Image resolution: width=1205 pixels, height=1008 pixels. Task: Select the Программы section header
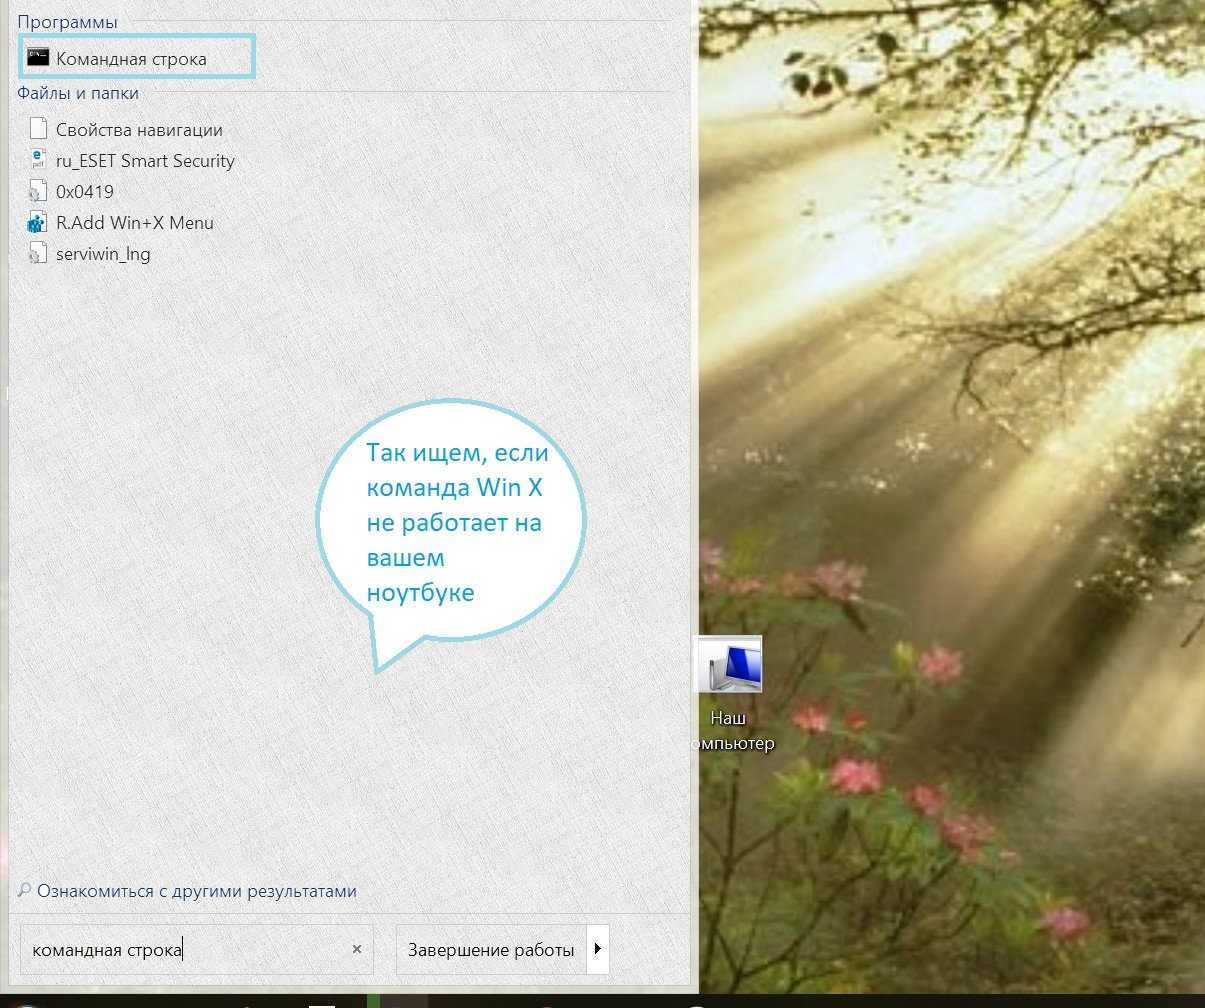click(67, 22)
